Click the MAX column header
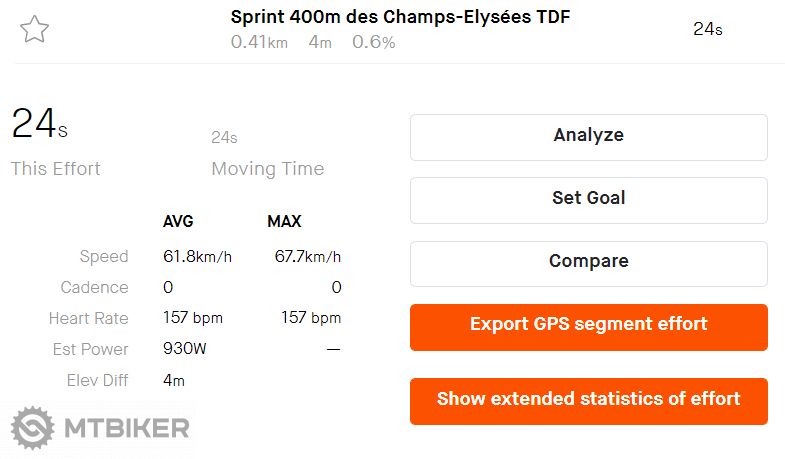785x459 pixels. click(x=284, y=222)
